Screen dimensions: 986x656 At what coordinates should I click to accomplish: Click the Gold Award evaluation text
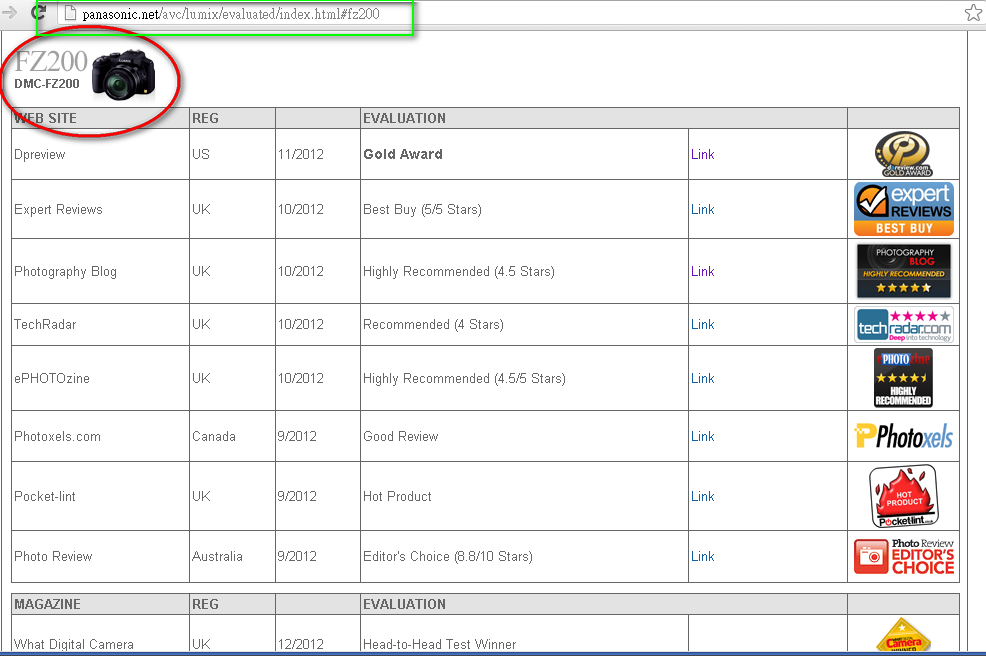pos(402,154)
